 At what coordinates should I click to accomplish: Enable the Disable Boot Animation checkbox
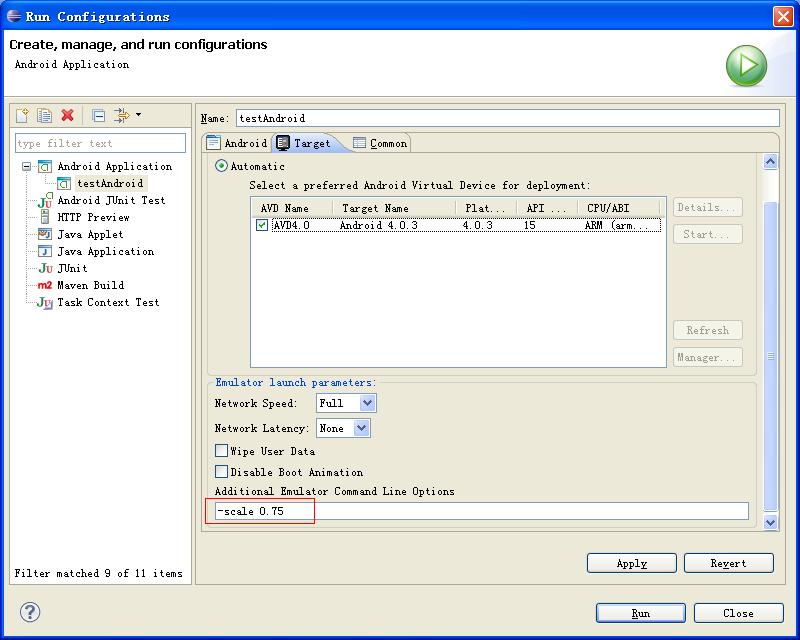coord(221,472)
